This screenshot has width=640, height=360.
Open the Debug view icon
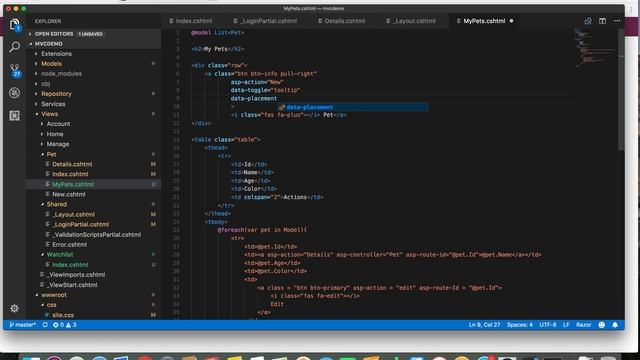click(15, 93)
